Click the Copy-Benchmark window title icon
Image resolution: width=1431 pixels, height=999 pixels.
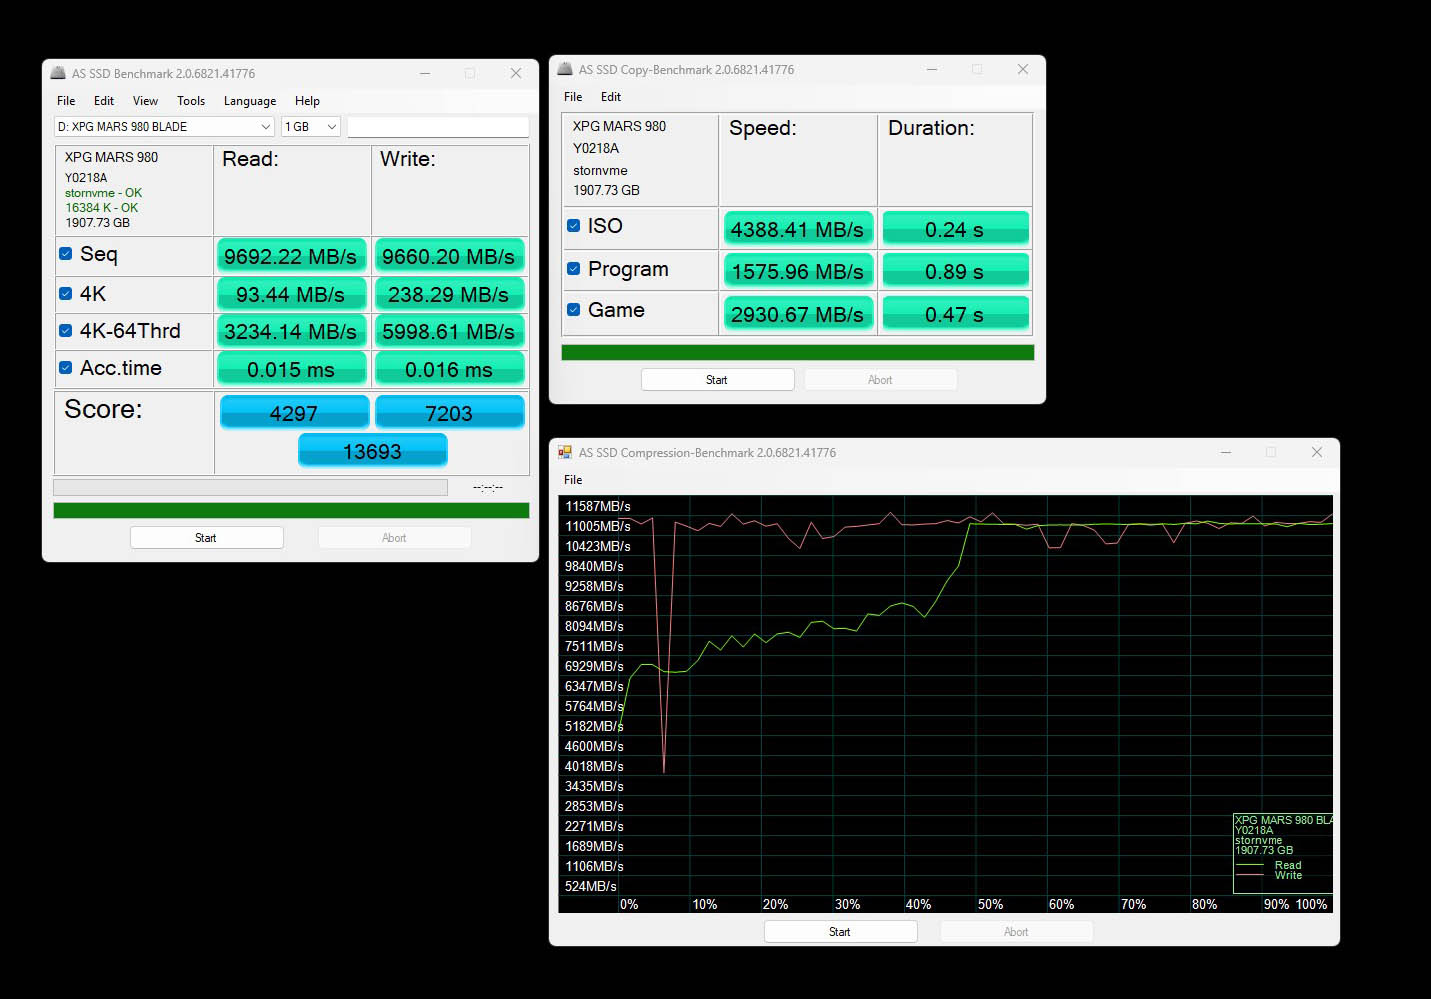(x=565, y=69)
